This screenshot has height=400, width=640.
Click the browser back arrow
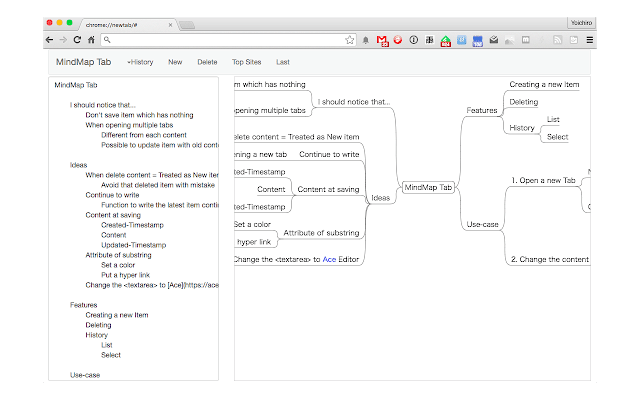click(50, 40)
